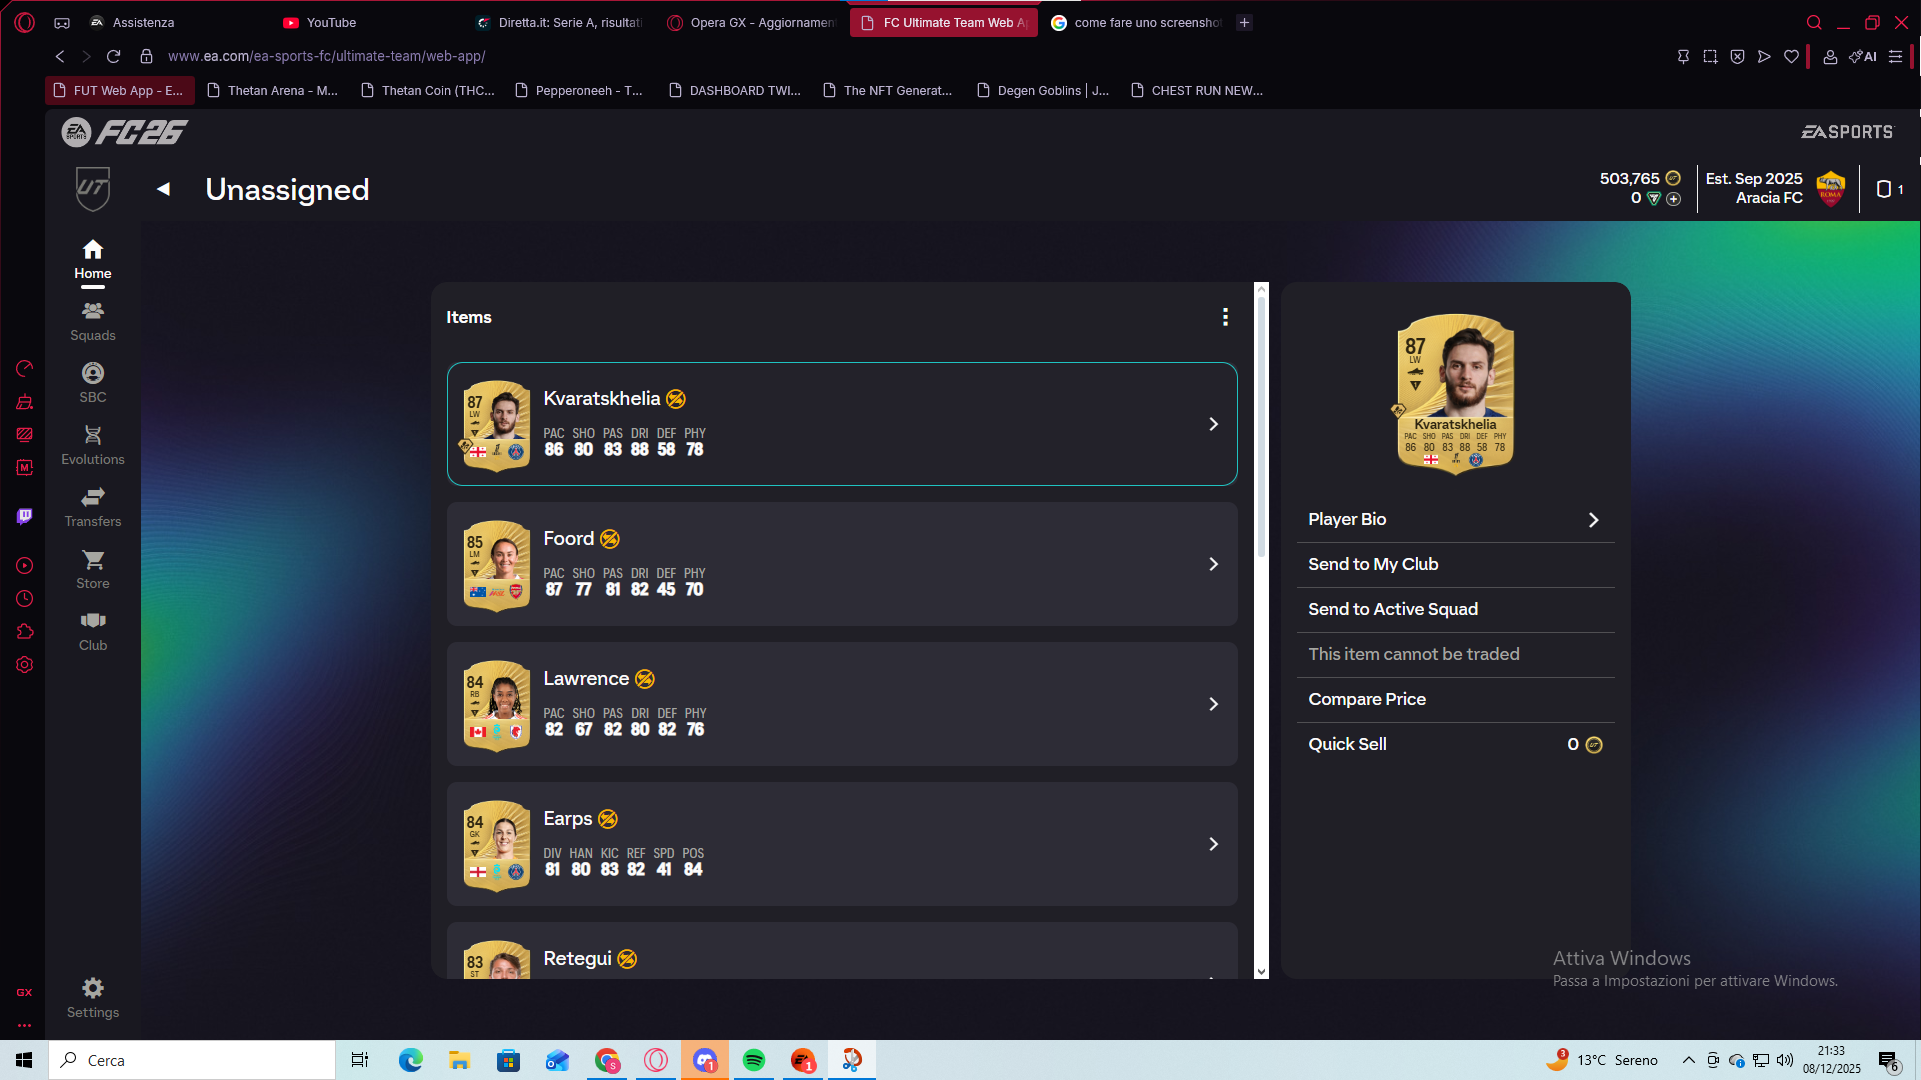Image resolution: width=1921 pixels, height=1080 pixels.
Task: Expand Player Bio chevron
Action: click(1593, 520)
